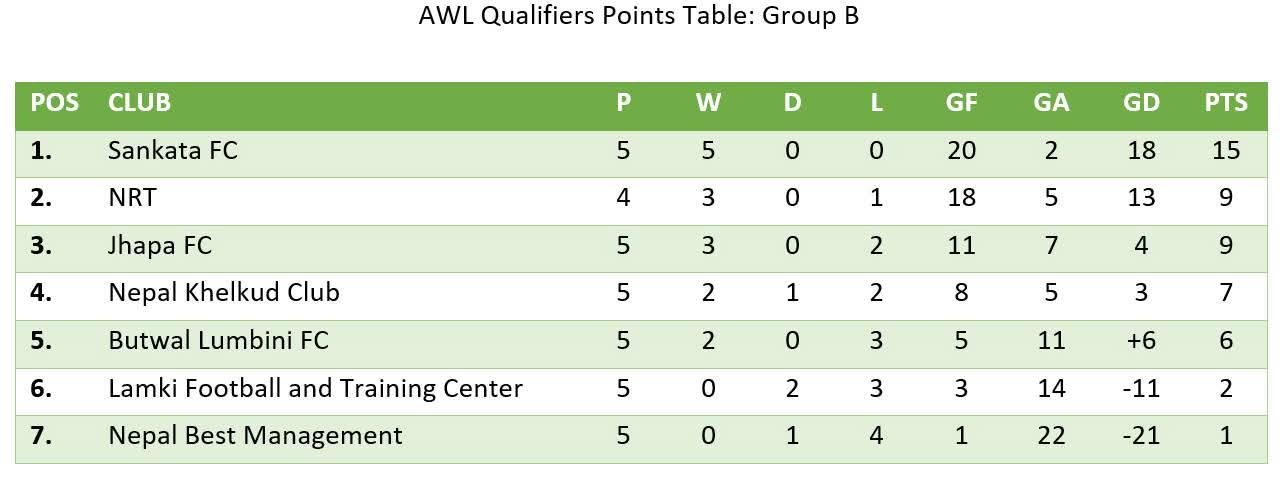Click Nepal Best Management club name
This screenshot has width=1286, height=477.
click(x=255, y=436)
